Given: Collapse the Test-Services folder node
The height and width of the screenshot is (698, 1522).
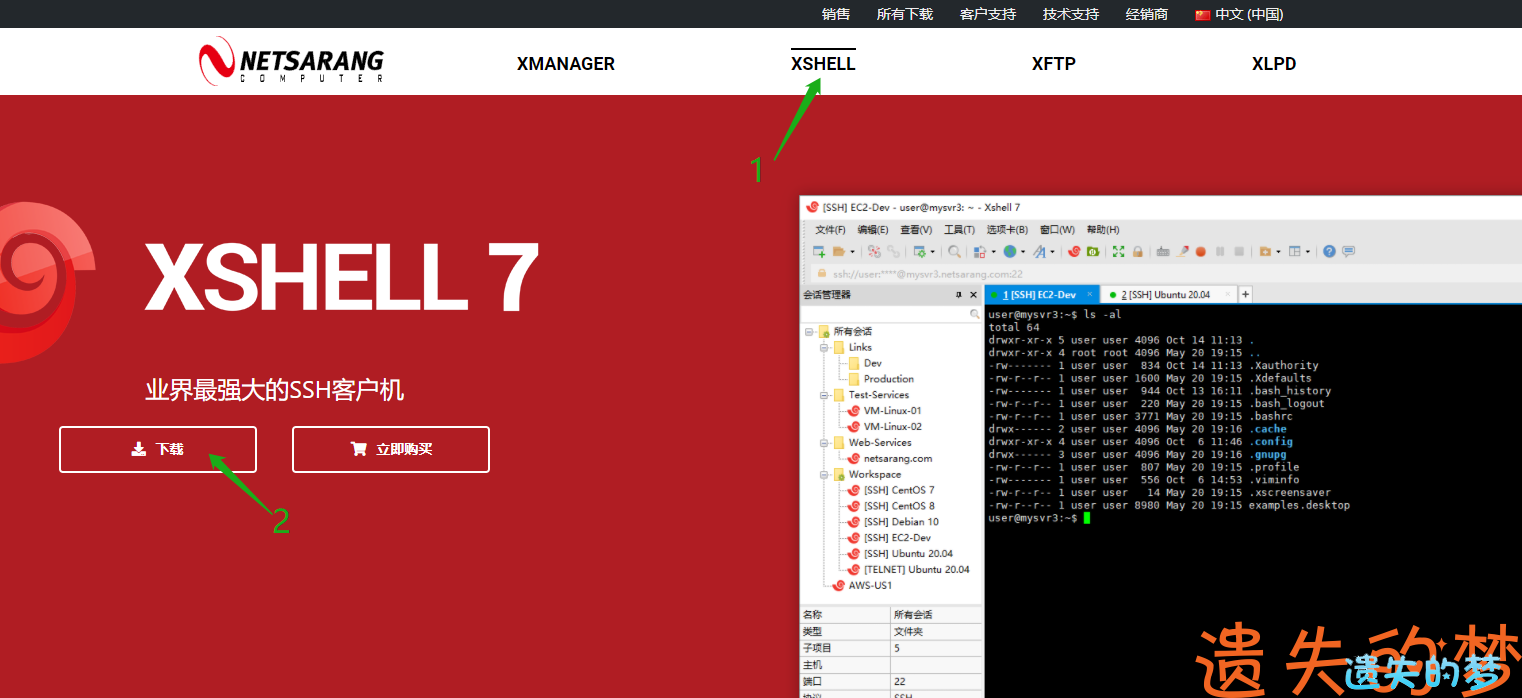Looking at the screenshot, I should (824, 395).
